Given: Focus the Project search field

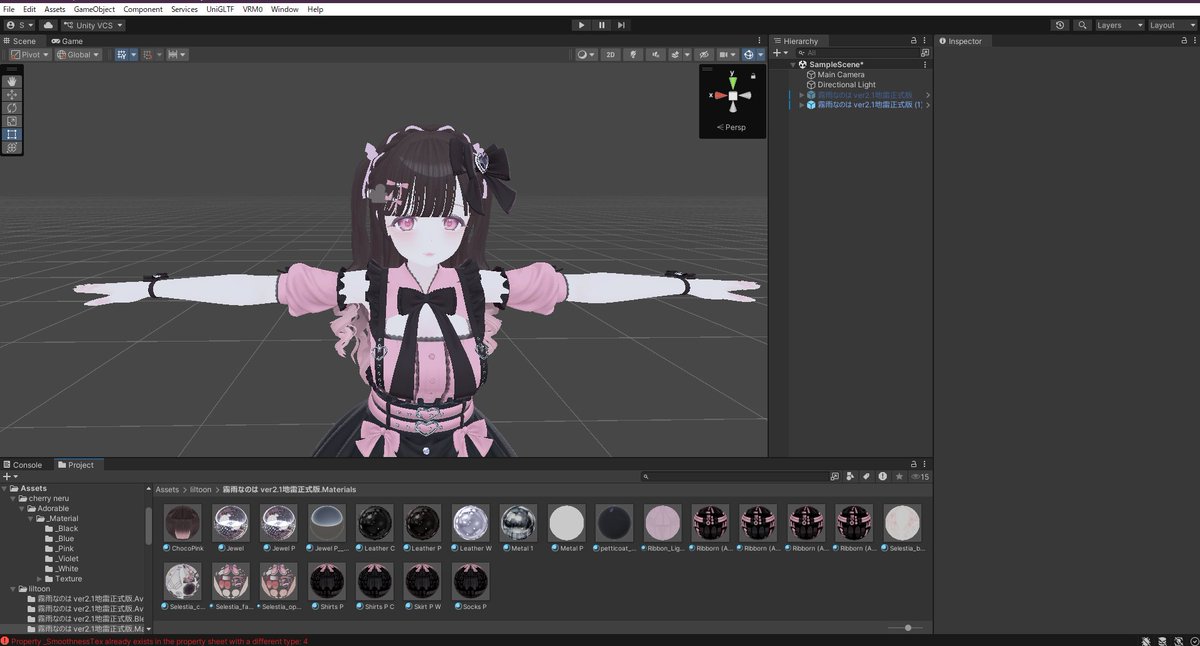Looking at the screenshot, I should point(733,477).
